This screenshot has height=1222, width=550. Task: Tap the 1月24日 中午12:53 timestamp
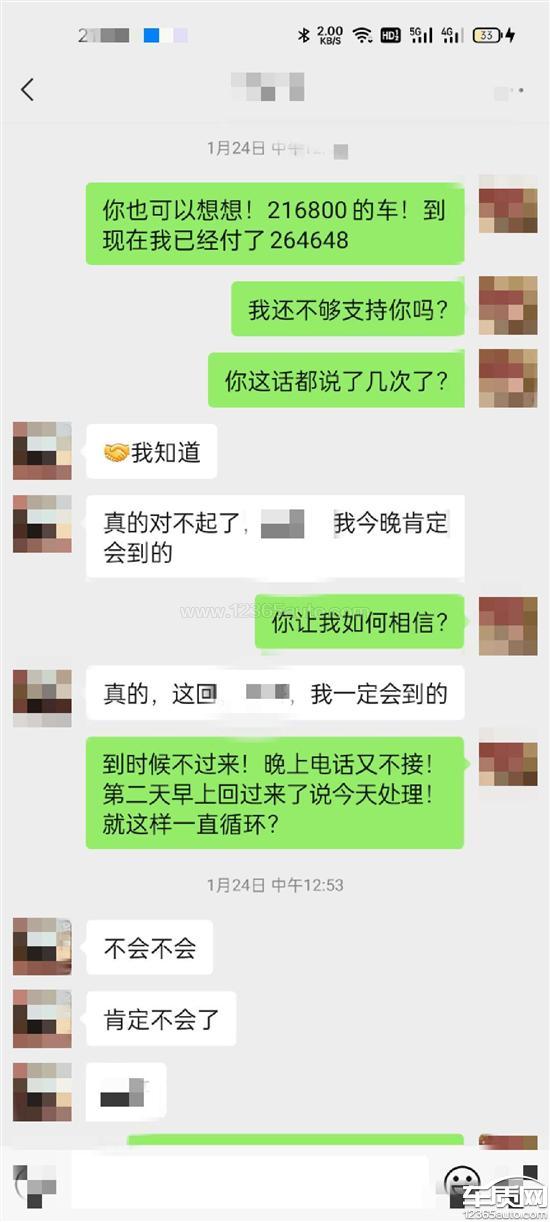point(275,885)
